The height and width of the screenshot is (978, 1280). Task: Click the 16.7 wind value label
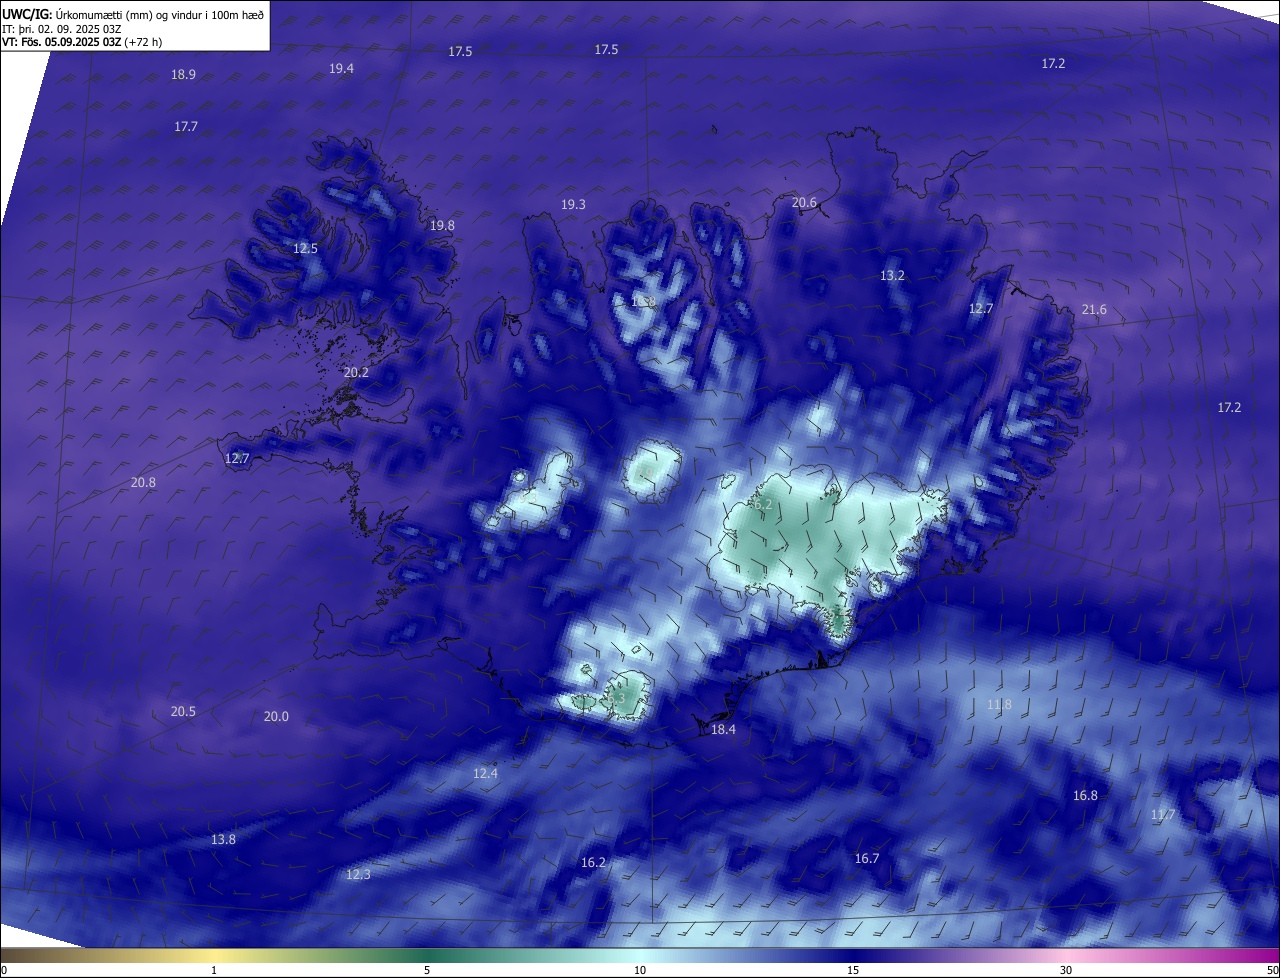click(x=867, y=858)
